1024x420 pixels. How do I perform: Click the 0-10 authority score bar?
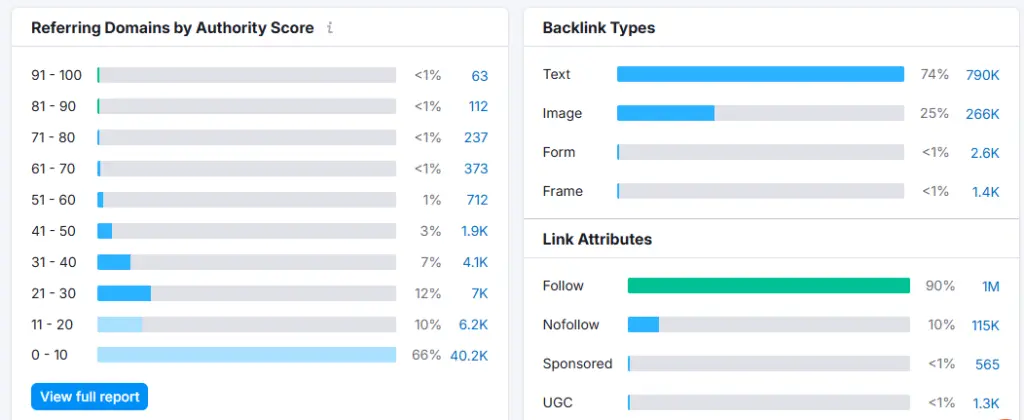coord(246,355)
